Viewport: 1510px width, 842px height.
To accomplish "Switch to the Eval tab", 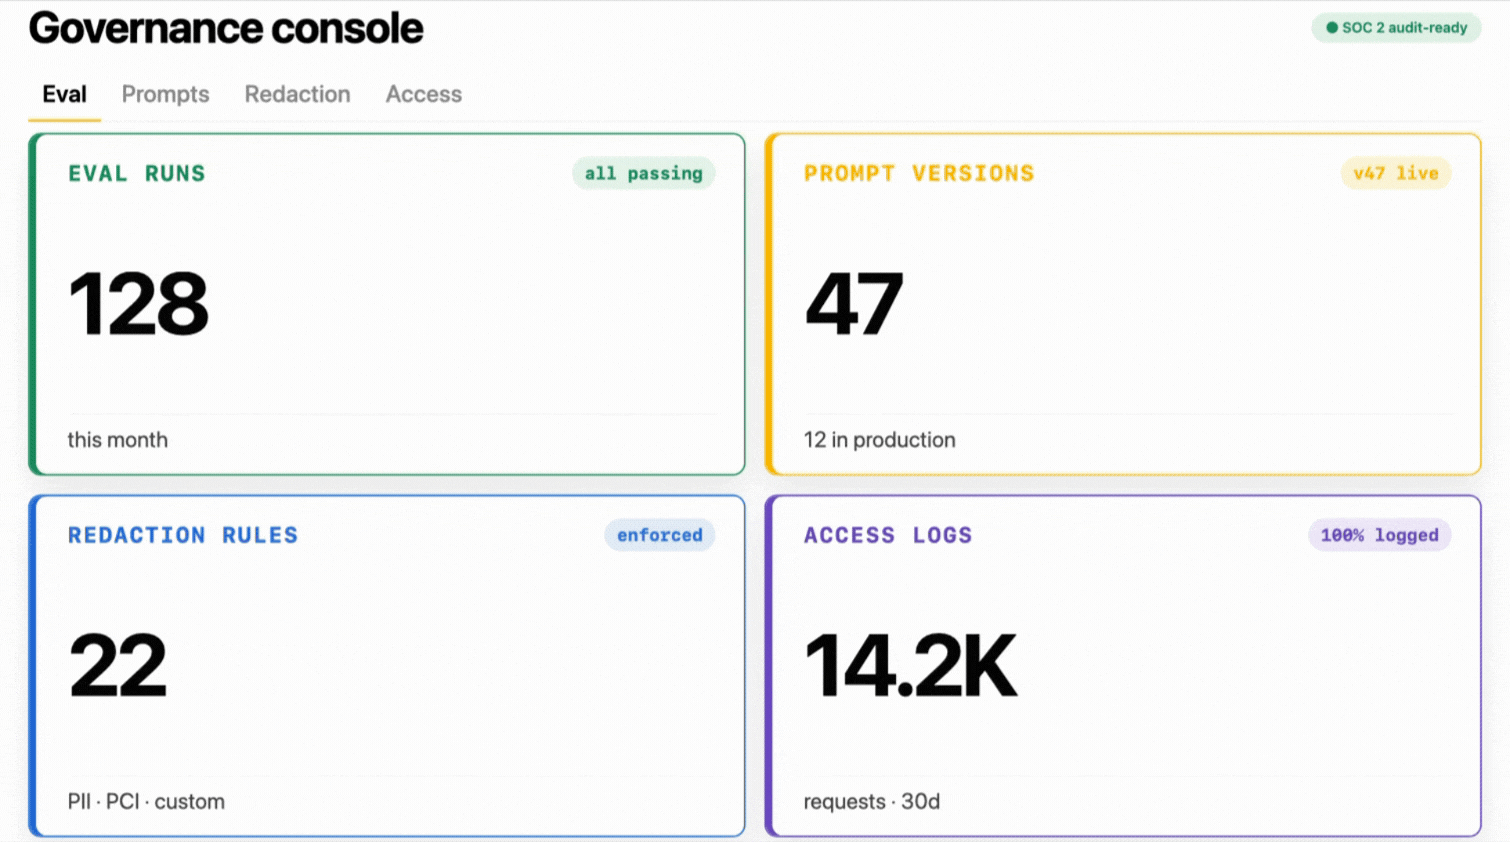I will coord(64,94).
